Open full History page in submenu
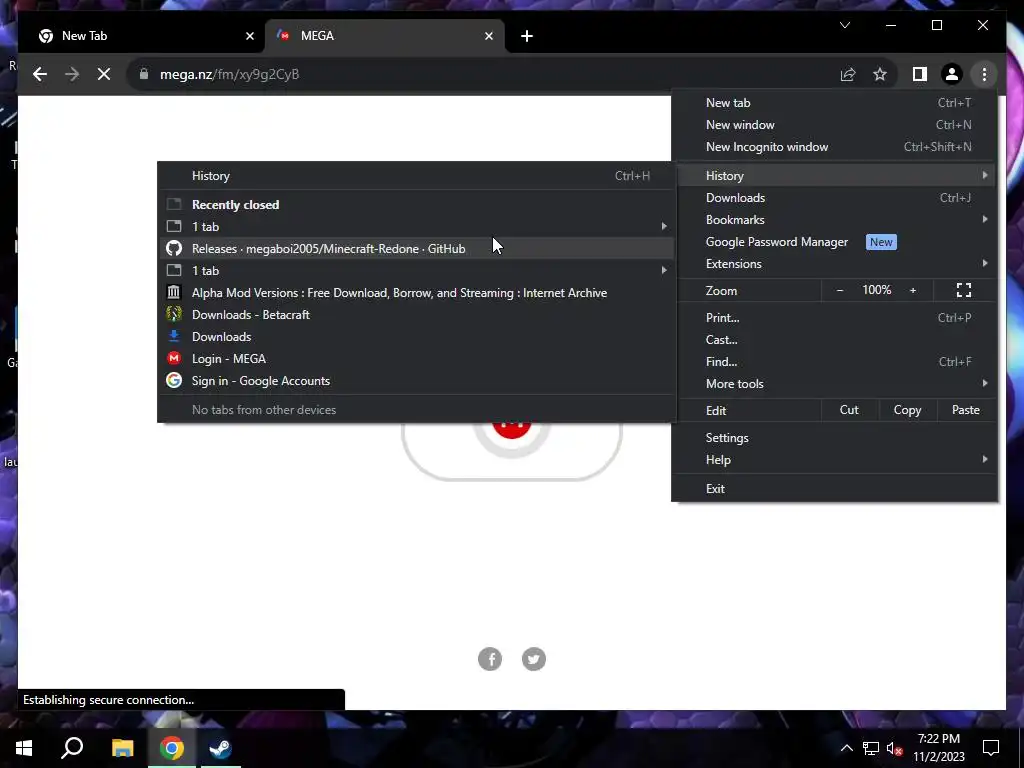1024x768 pixels. [417, 176]
